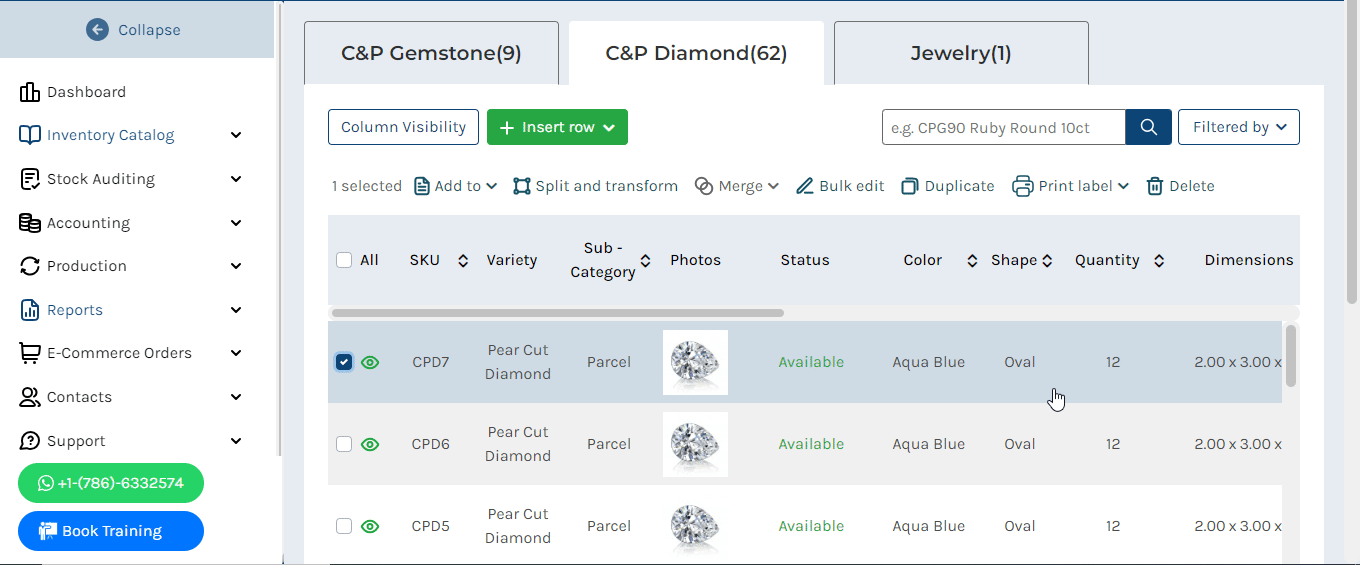Open the Filtered by dropdown

coord(1239,127)
